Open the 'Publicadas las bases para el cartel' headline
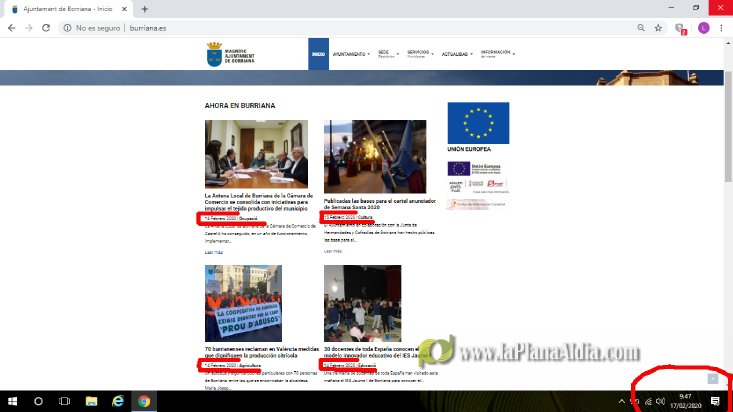The height and width of the screenshot is (412, 733). (380, 204)
